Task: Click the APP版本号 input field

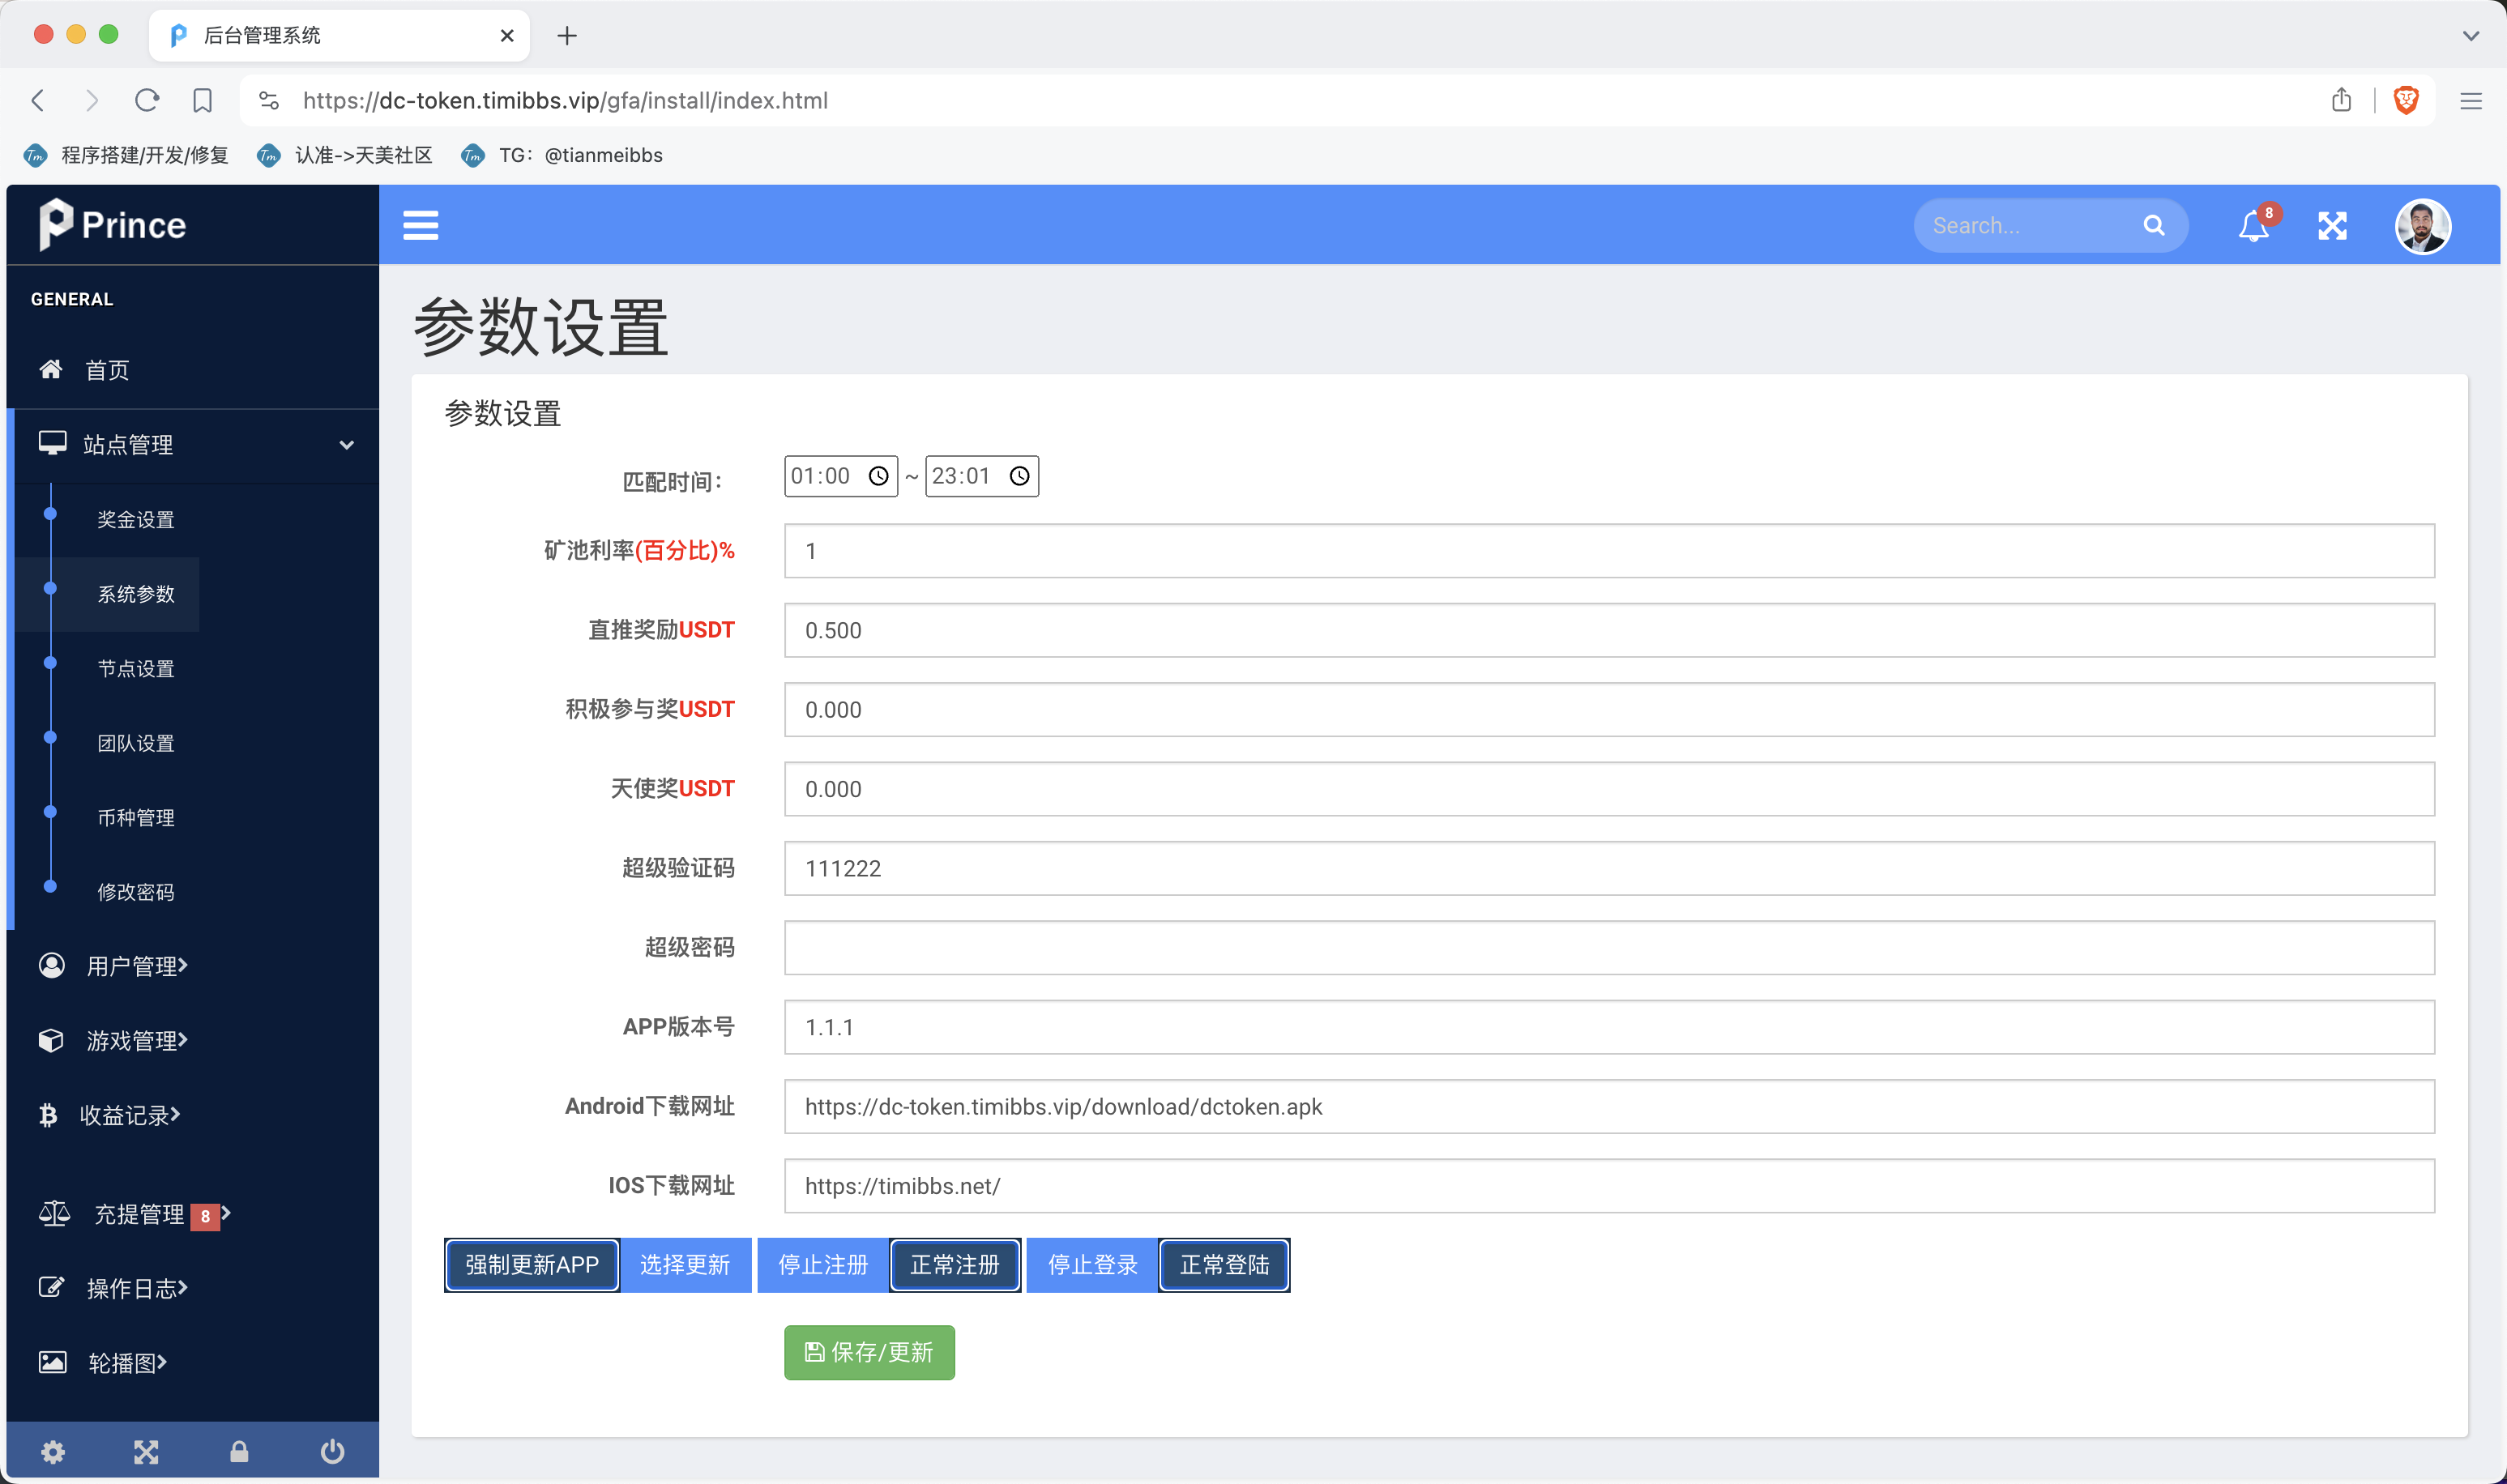Action: coord(1609,1027)
